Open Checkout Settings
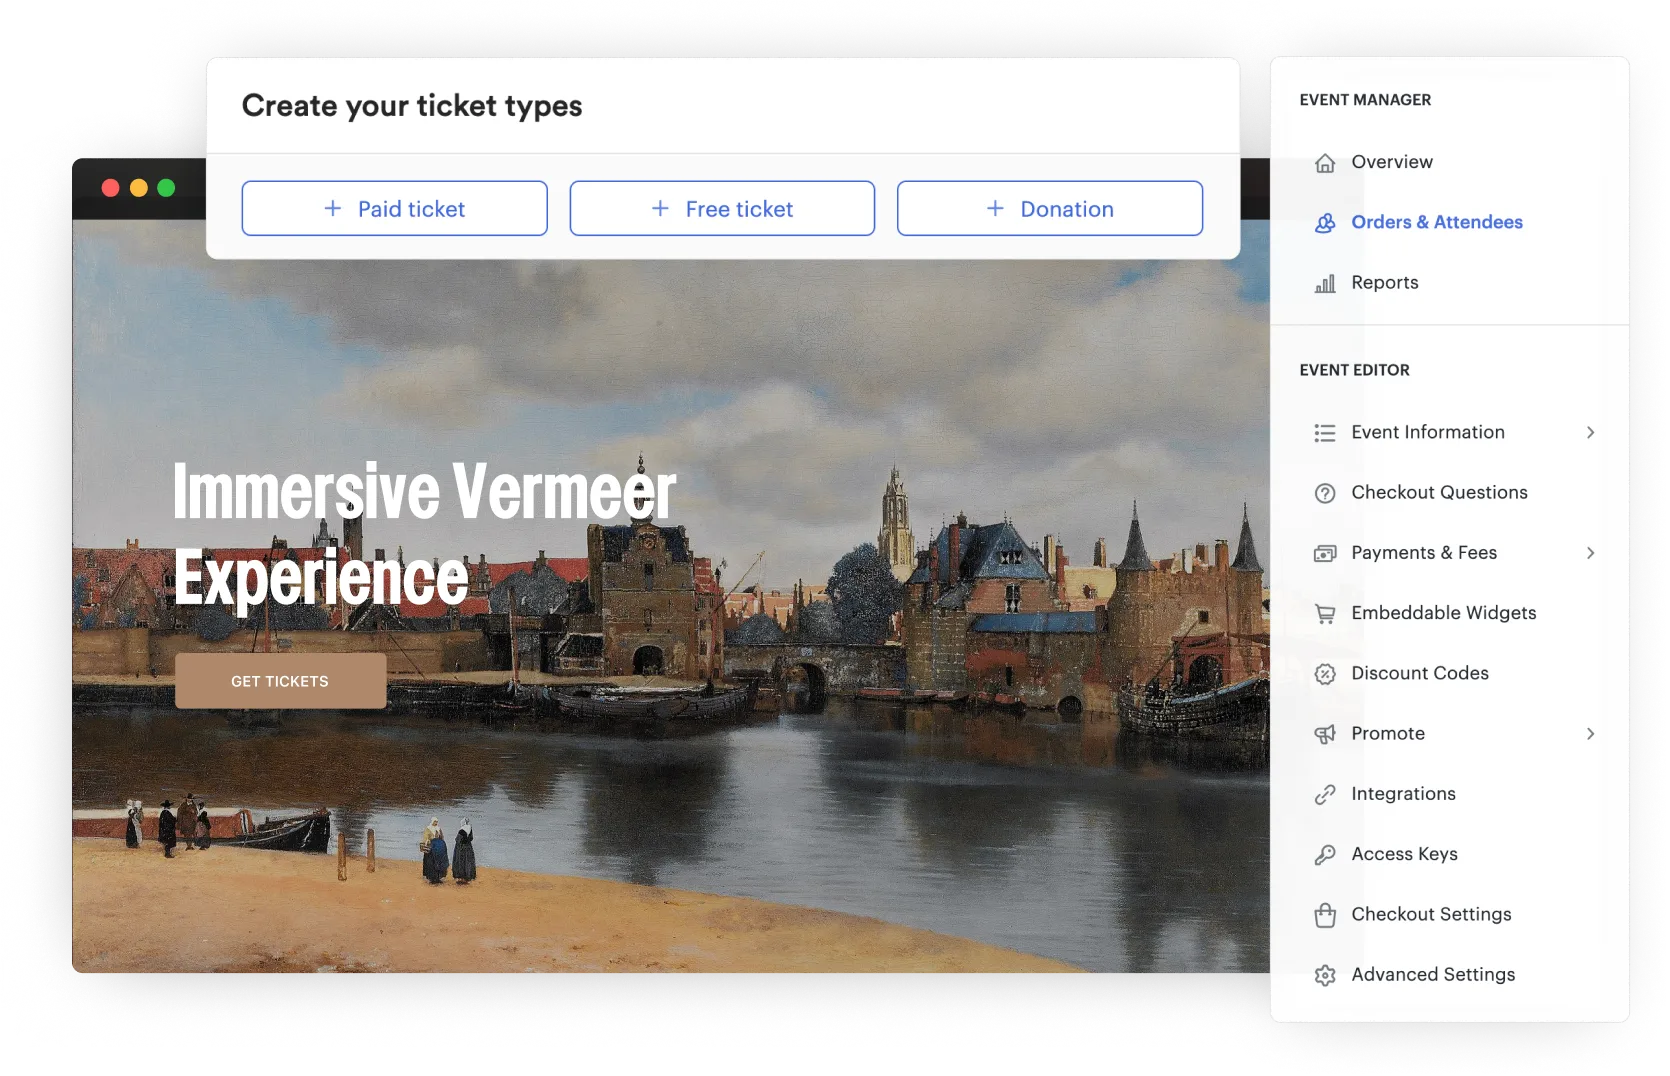This screenshot has width=1670, height=1076. coord(1431,914)
